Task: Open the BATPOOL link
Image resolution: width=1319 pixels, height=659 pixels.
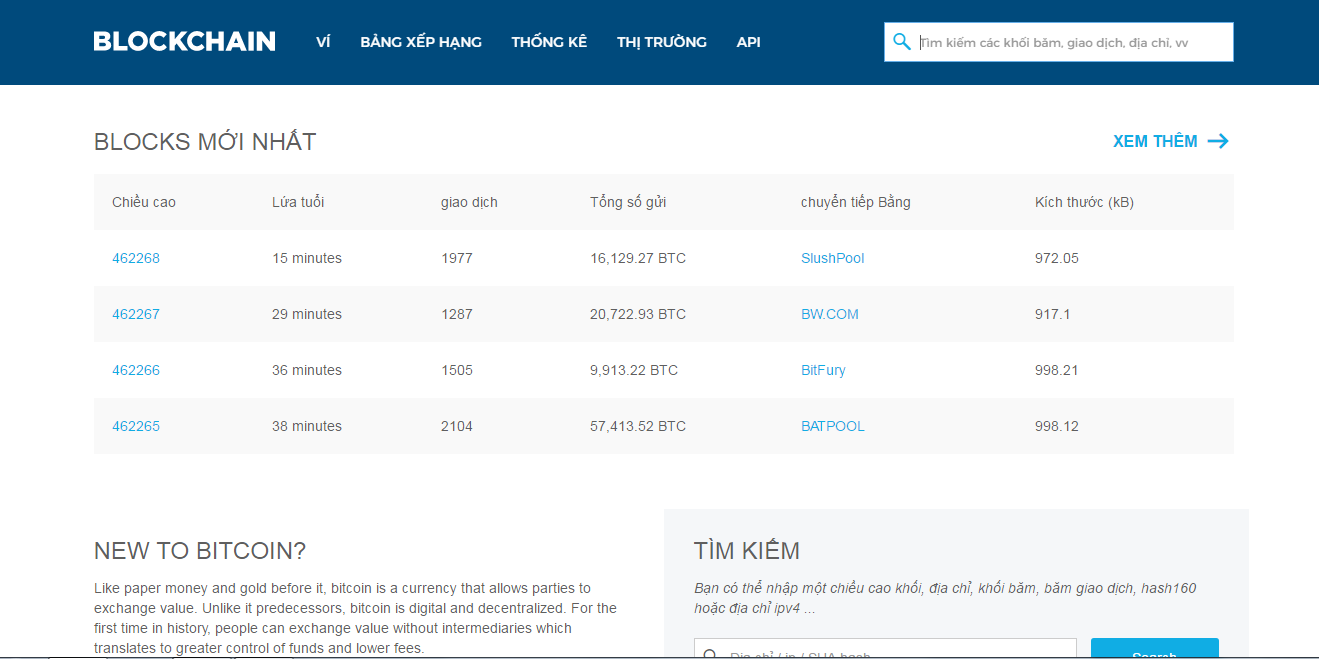Action: pyautogui.click(x=833, y=426)
